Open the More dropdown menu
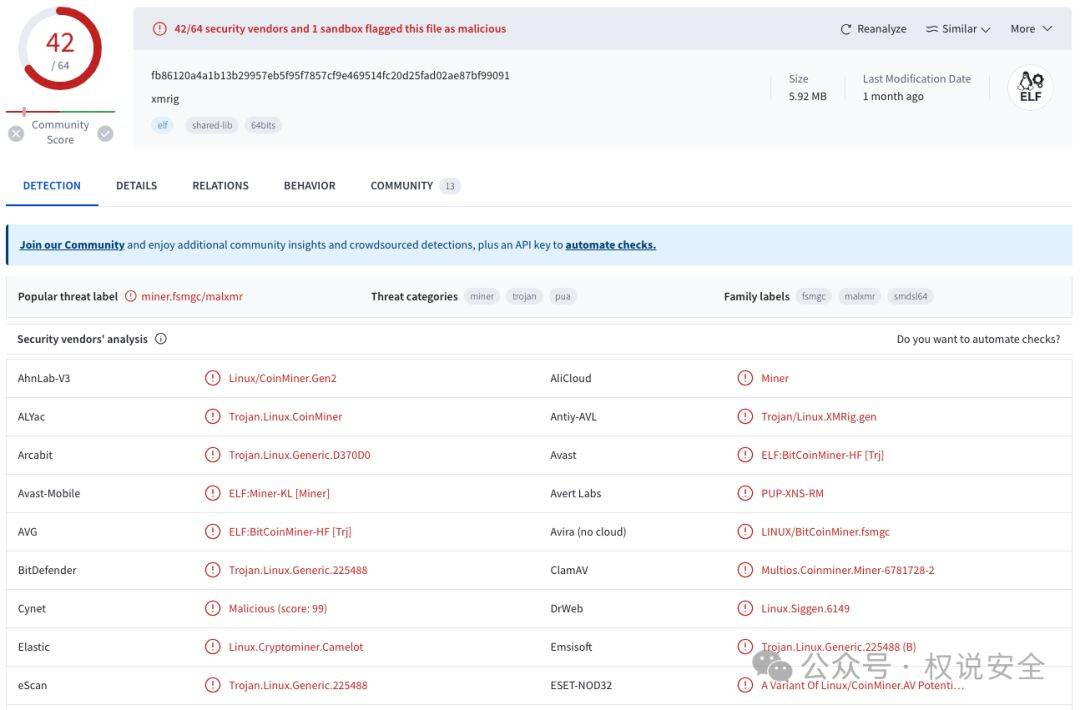Viewport: 1080px width, 710px height. click(x=1031, y=29)
